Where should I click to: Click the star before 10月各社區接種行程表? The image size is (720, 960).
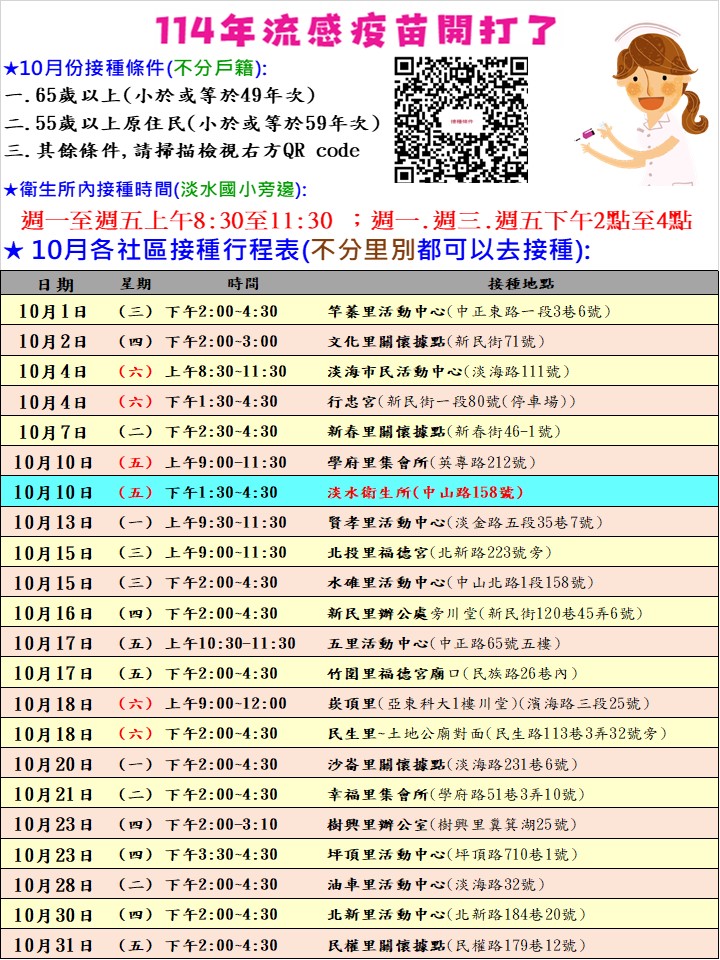(x=14, y=249)
